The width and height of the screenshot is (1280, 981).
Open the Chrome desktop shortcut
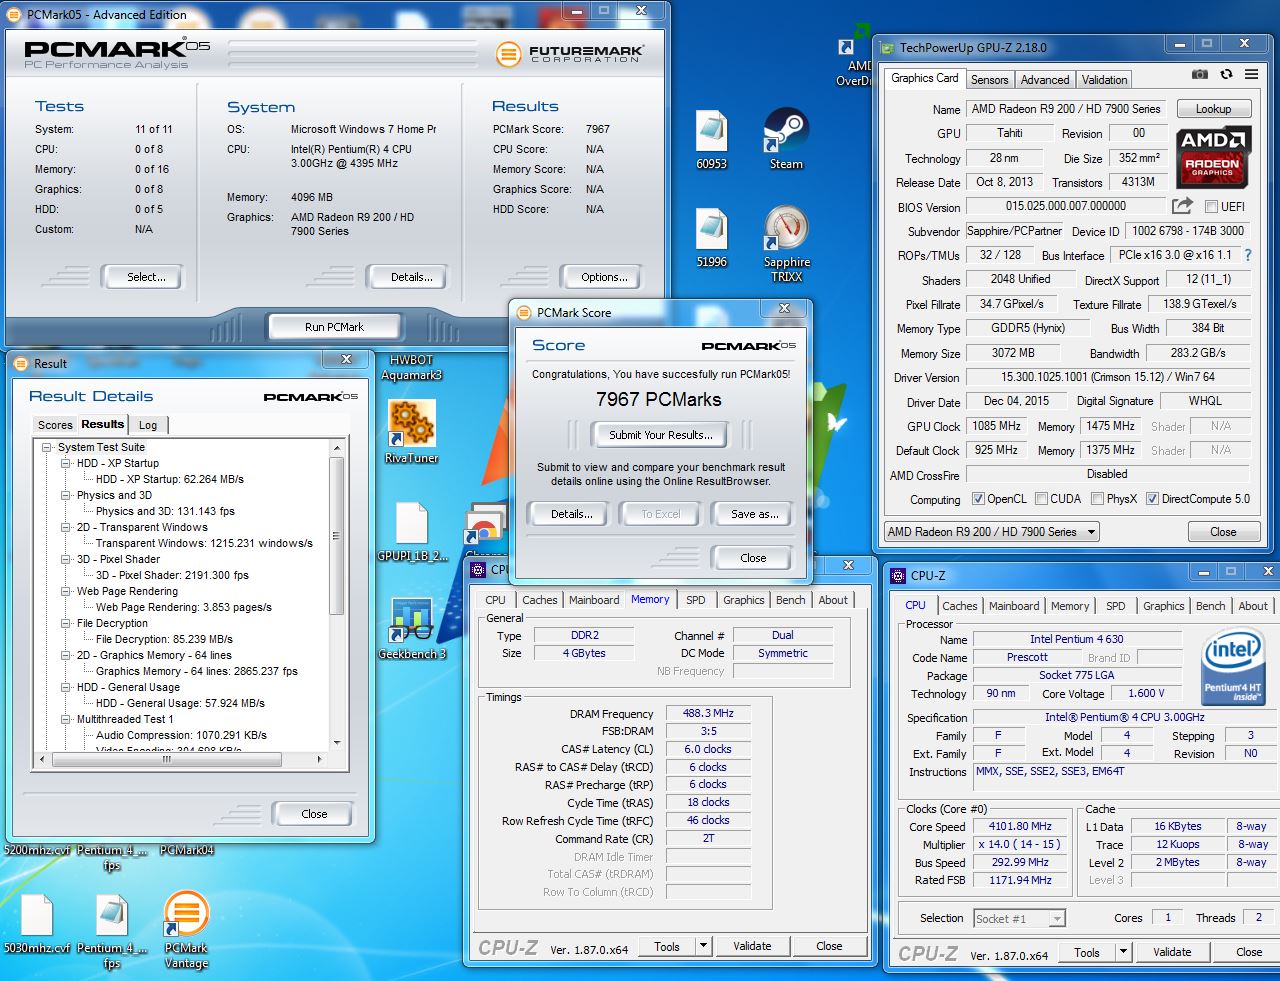point(484,532)
